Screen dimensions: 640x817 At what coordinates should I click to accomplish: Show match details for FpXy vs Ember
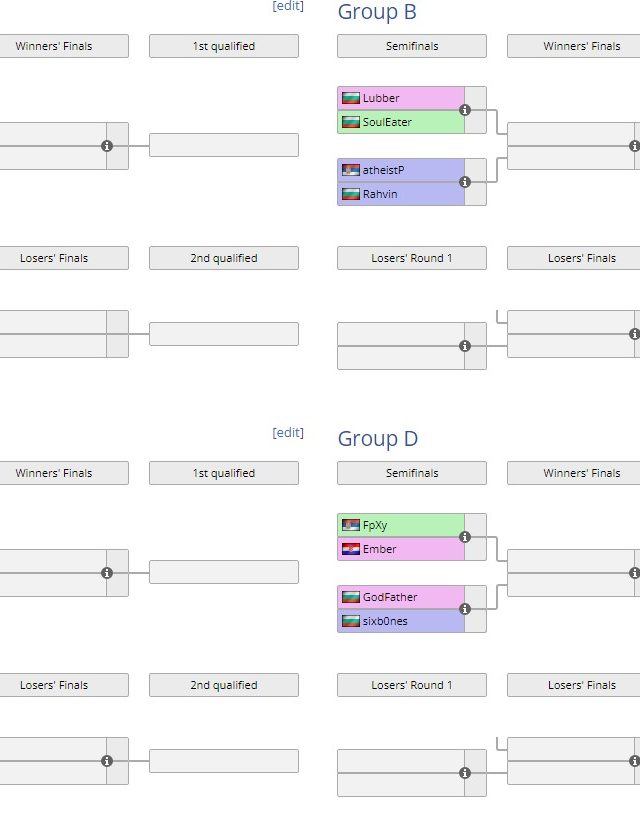tap(465, 537)
